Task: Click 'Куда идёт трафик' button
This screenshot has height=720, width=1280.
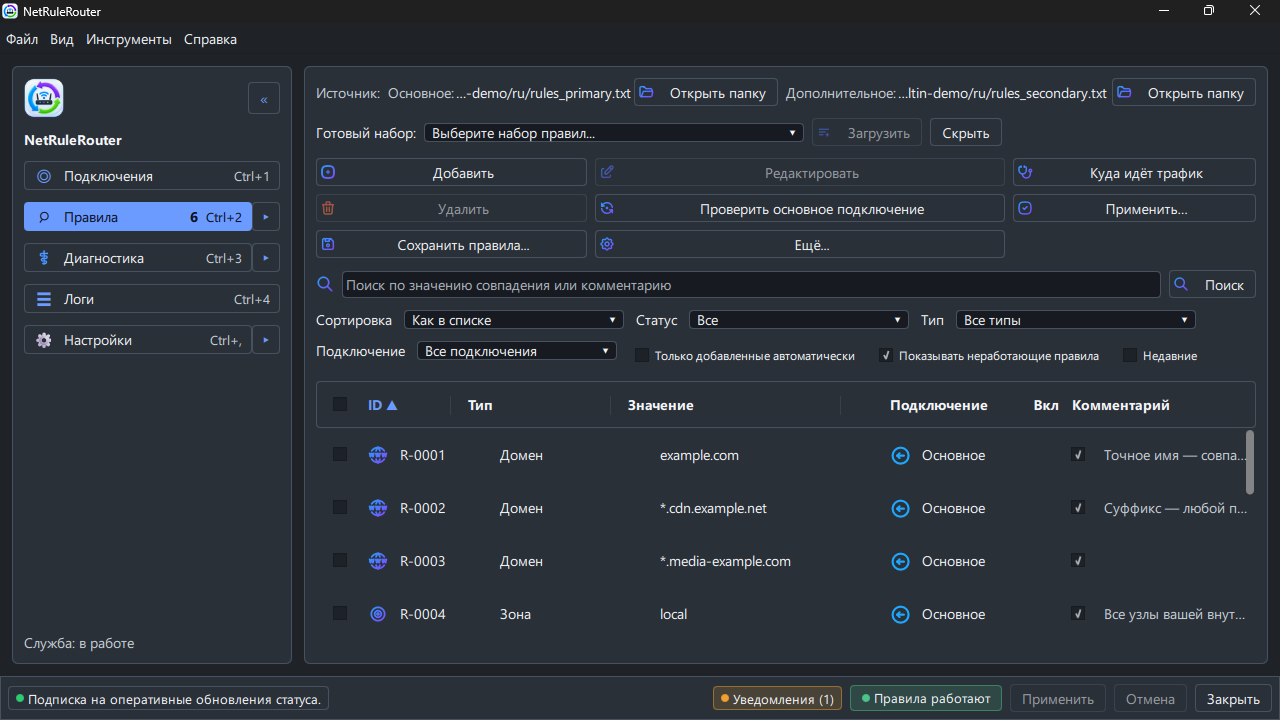Action: pyautogui.click(x=1134, y=173)
